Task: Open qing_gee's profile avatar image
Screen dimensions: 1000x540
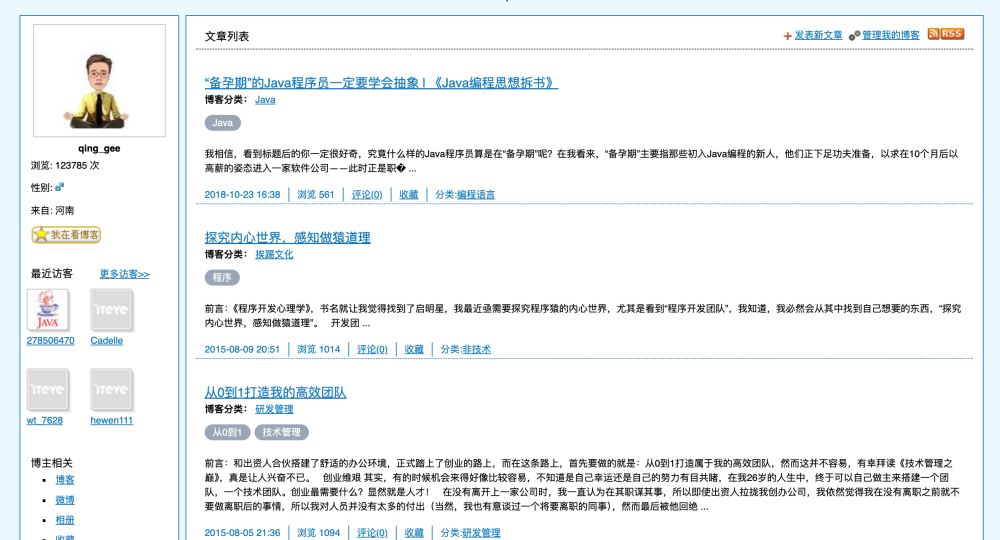Action: pyautogui.click(x=99, y=81)
